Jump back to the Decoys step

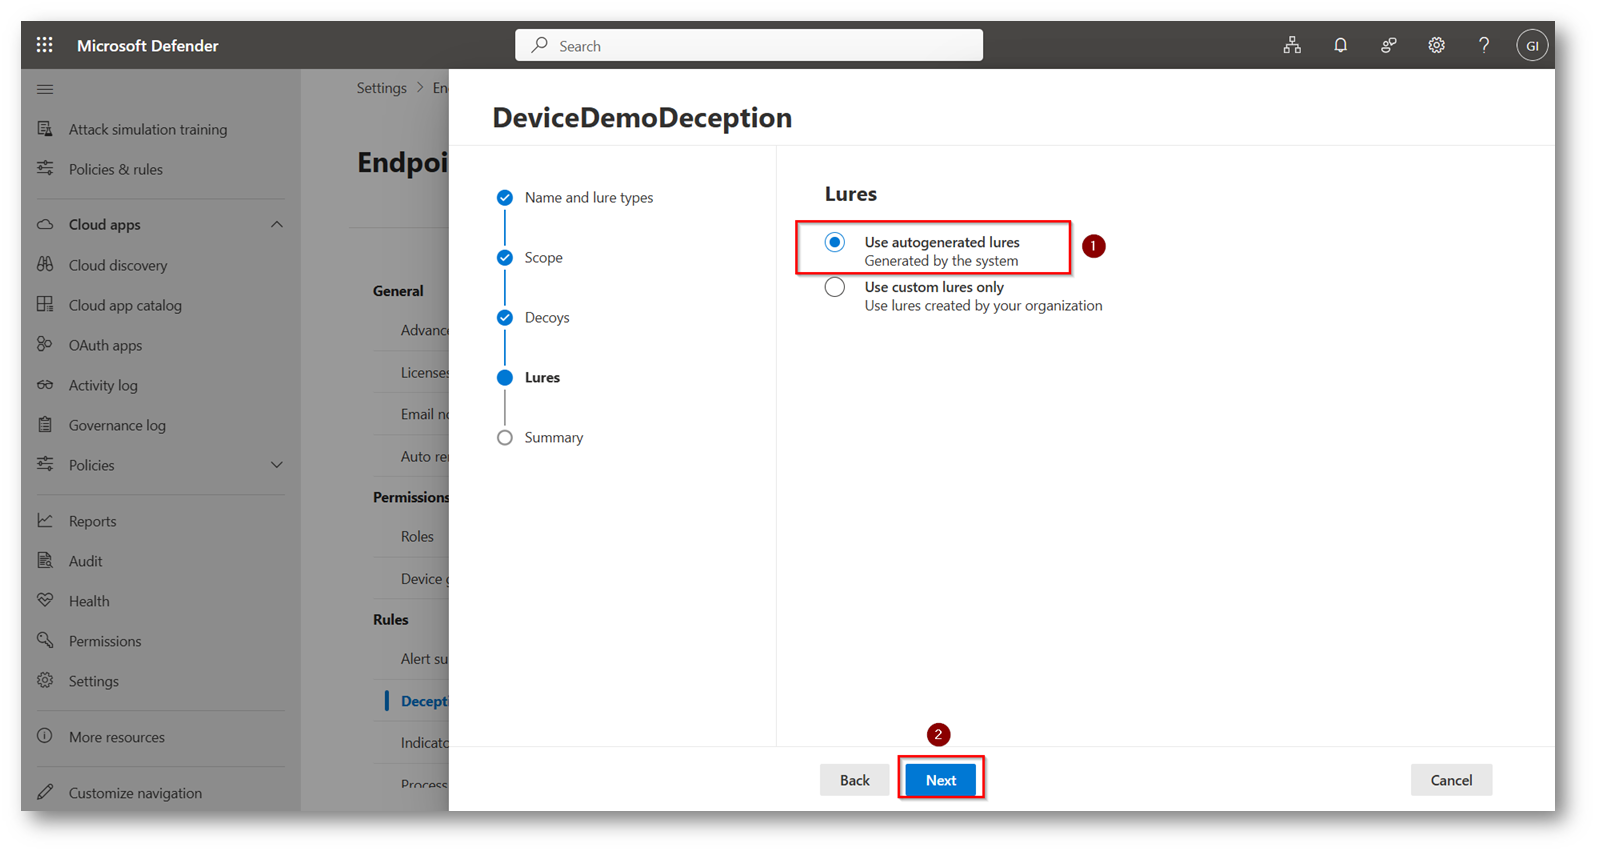point(546,317)
